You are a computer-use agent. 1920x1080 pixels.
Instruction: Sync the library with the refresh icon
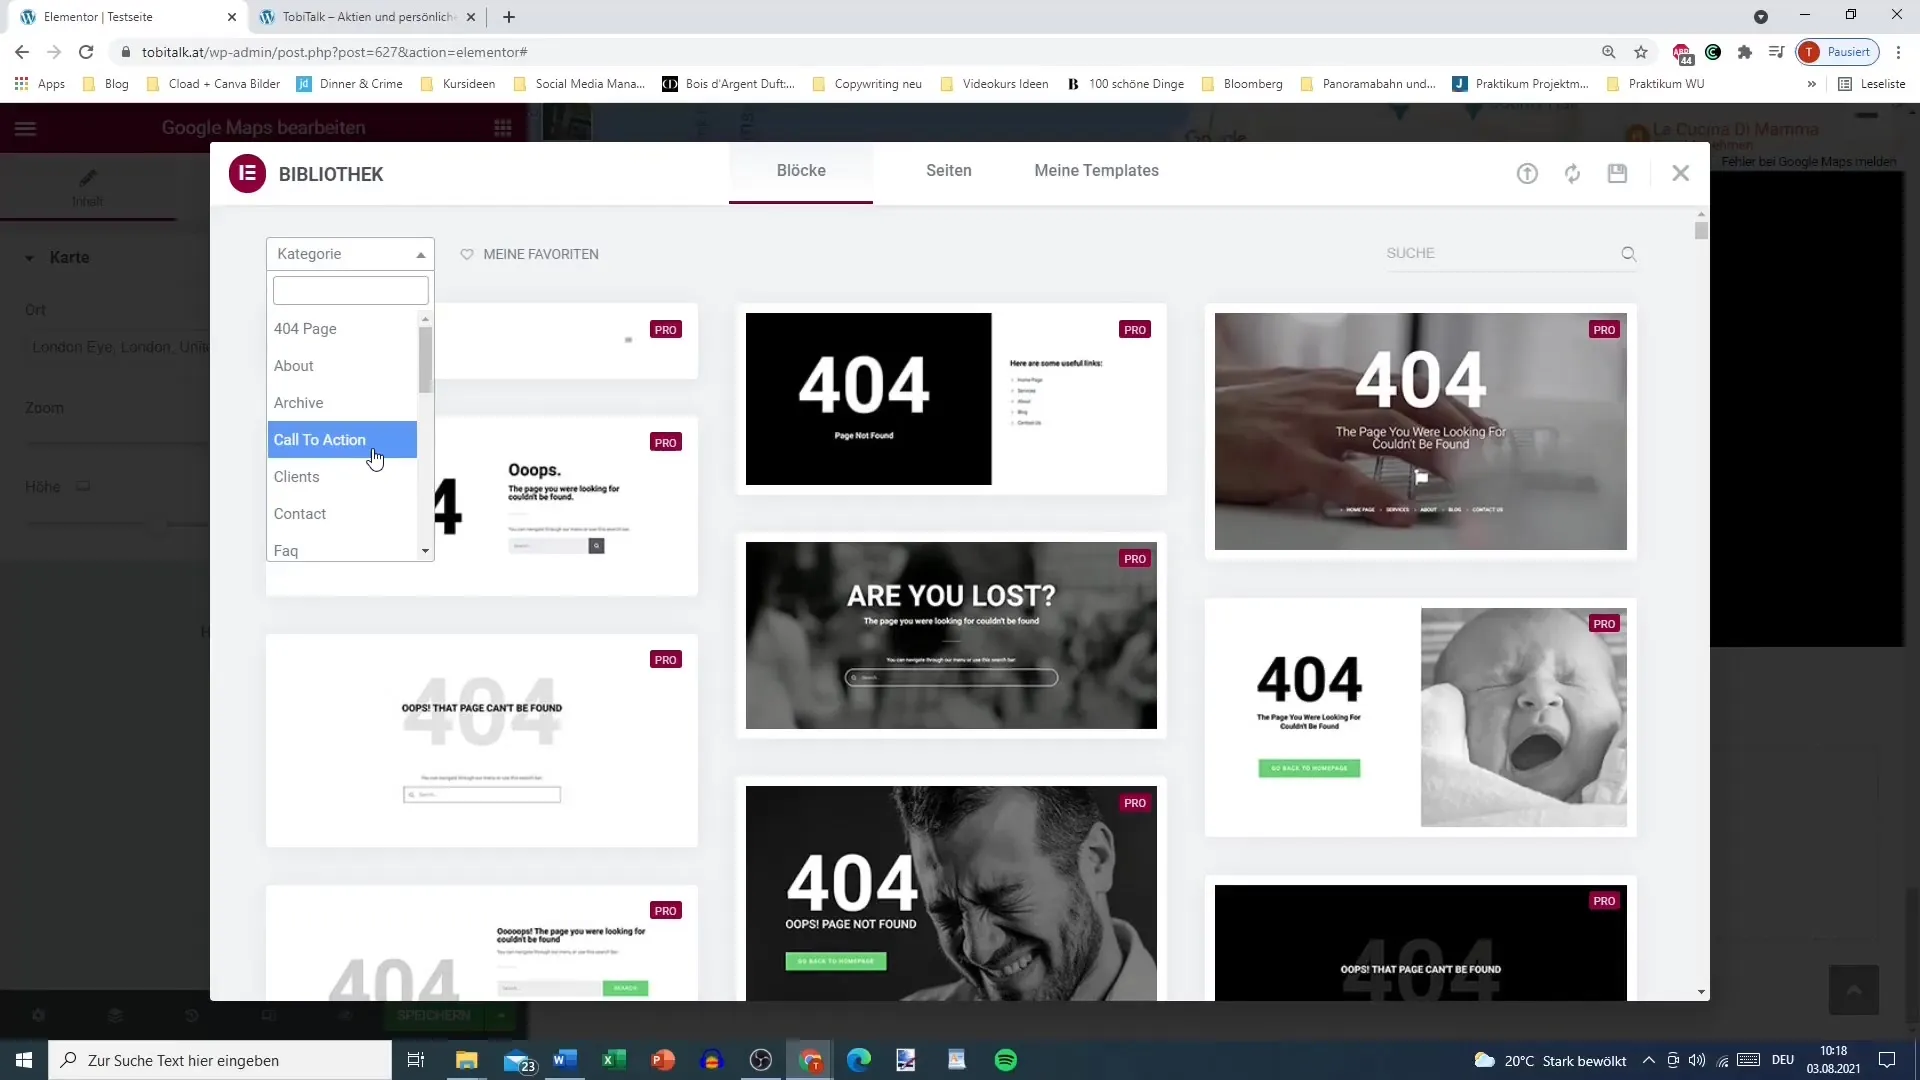click(x=1573, y=174)
